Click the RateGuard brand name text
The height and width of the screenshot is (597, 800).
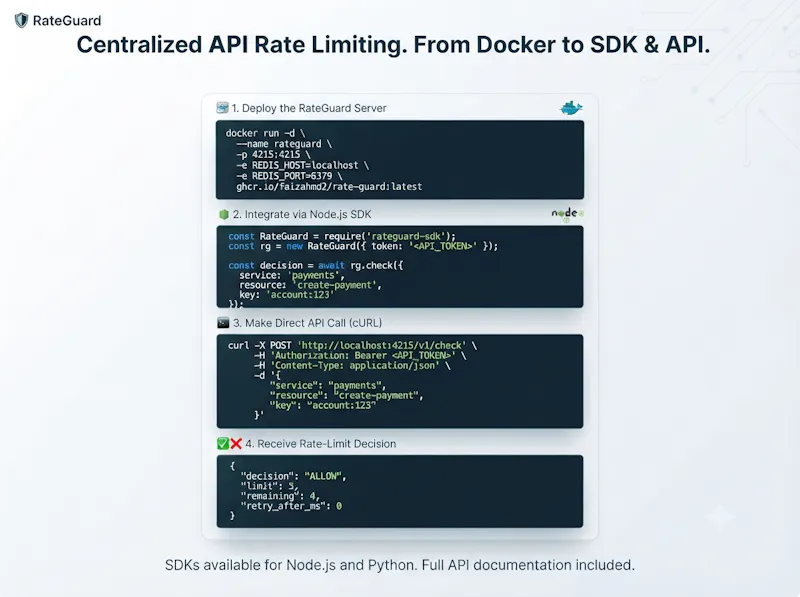coord(67,20)
